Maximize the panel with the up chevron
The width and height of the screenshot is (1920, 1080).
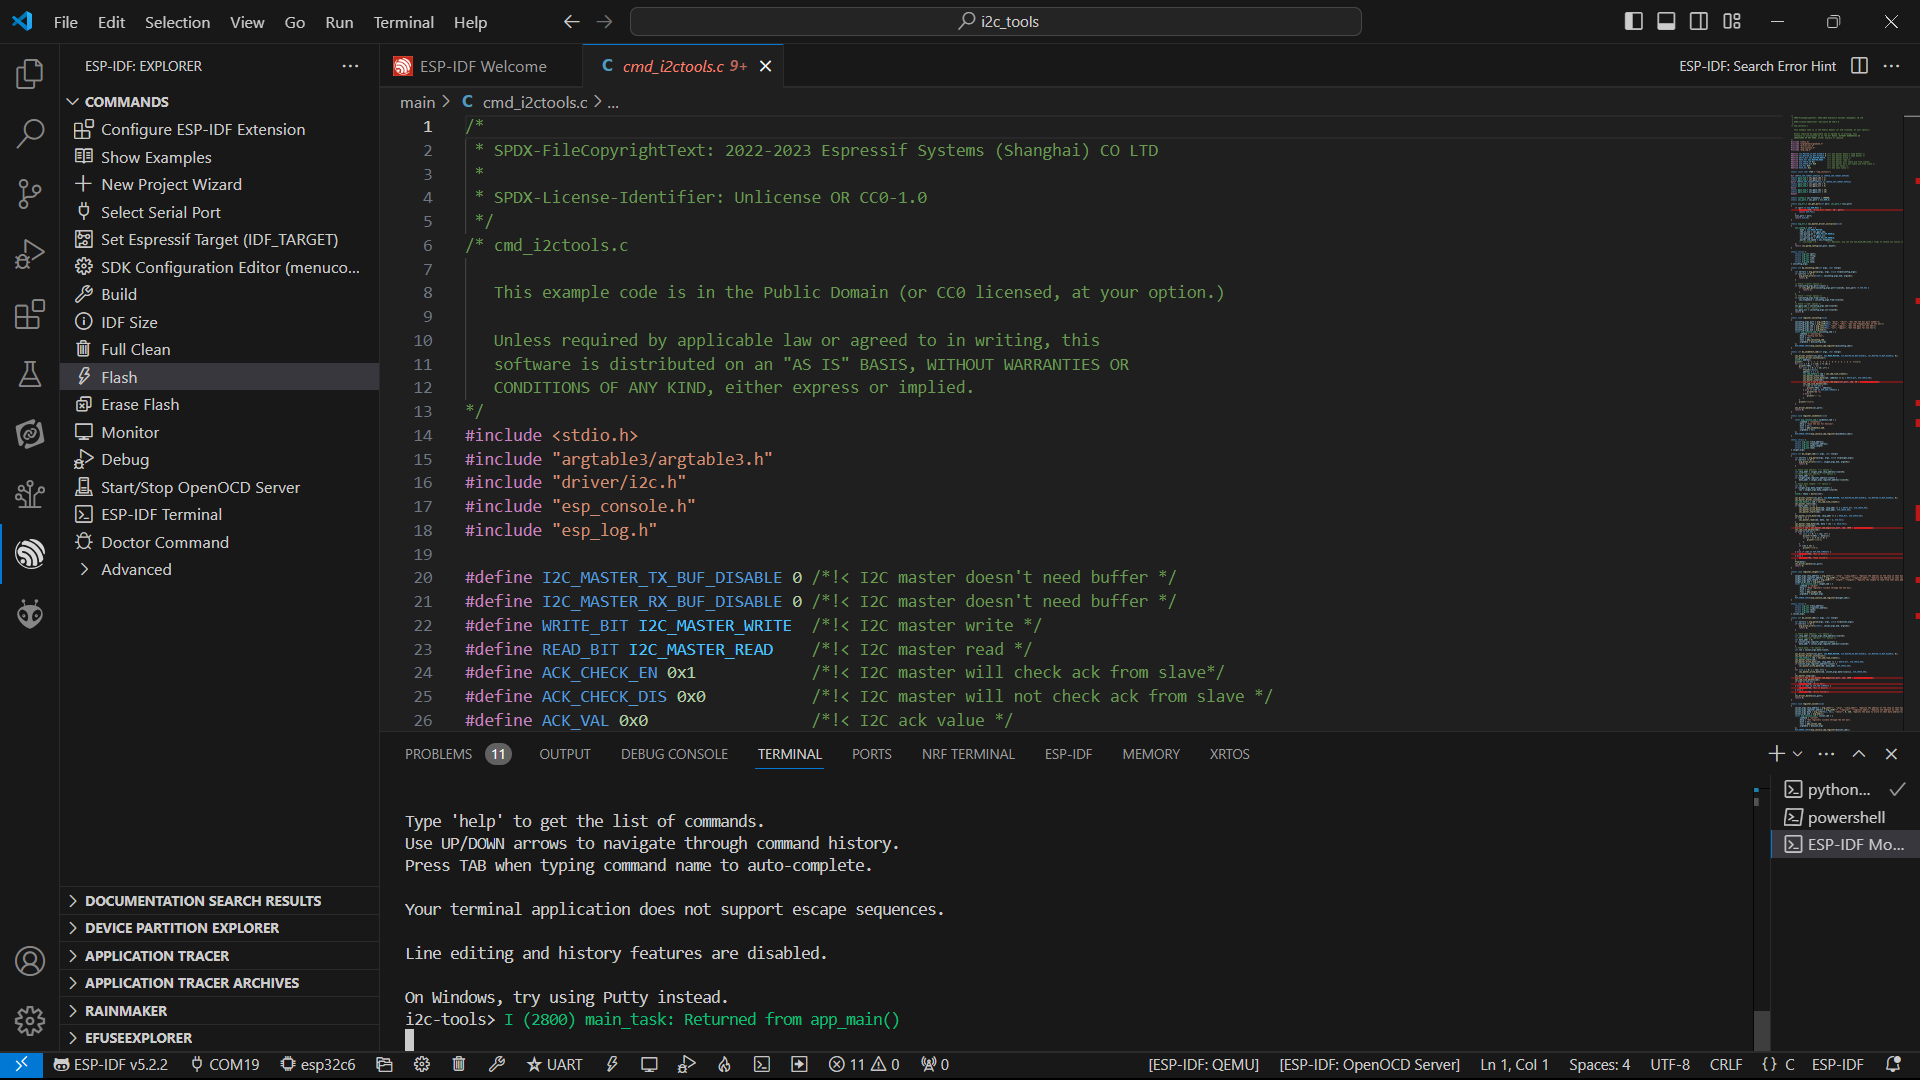tap(1859, 754)
